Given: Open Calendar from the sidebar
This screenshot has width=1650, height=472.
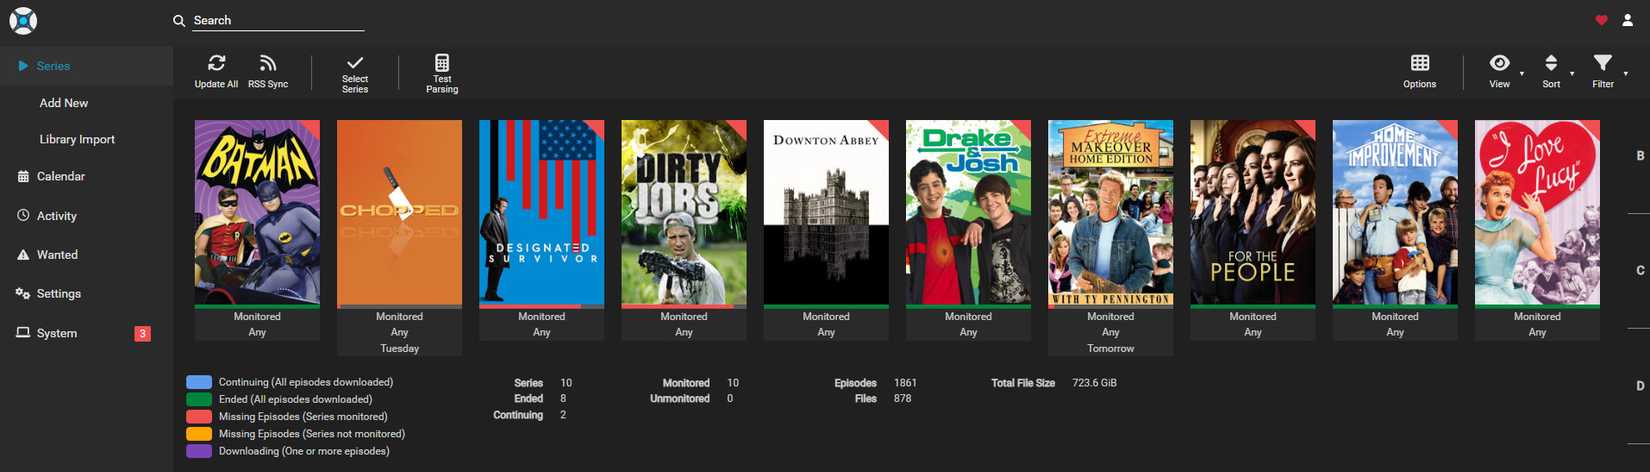Looking at the screenshot, I should pyautogui.click(x=60, y=176).
